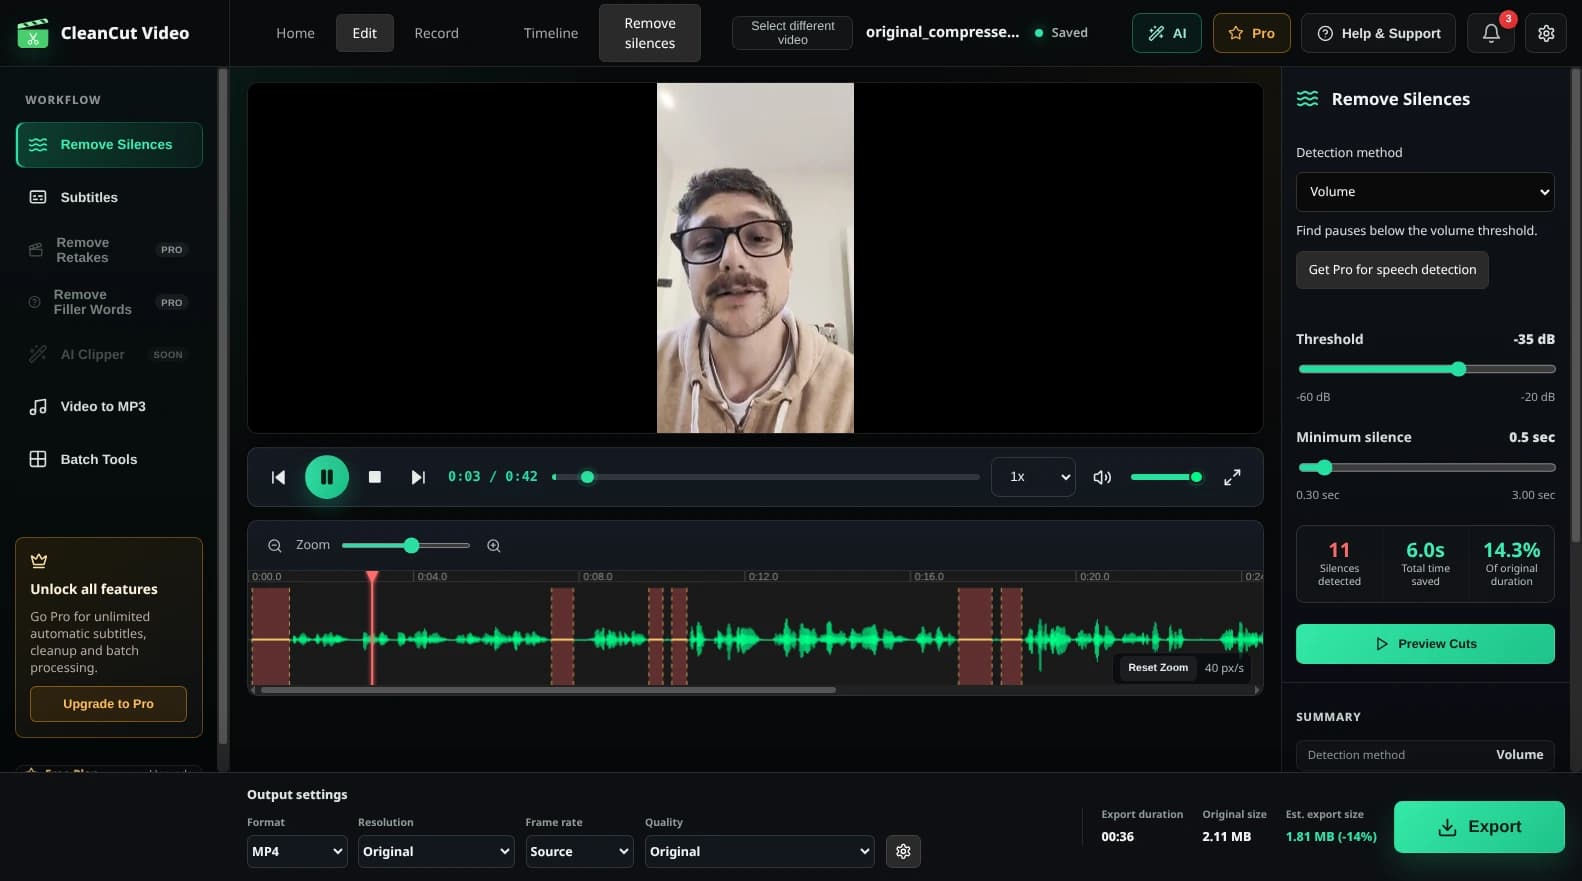Switch to the Record tab
The width and height of the screenshot is (1582, 881).
point(436,33)
